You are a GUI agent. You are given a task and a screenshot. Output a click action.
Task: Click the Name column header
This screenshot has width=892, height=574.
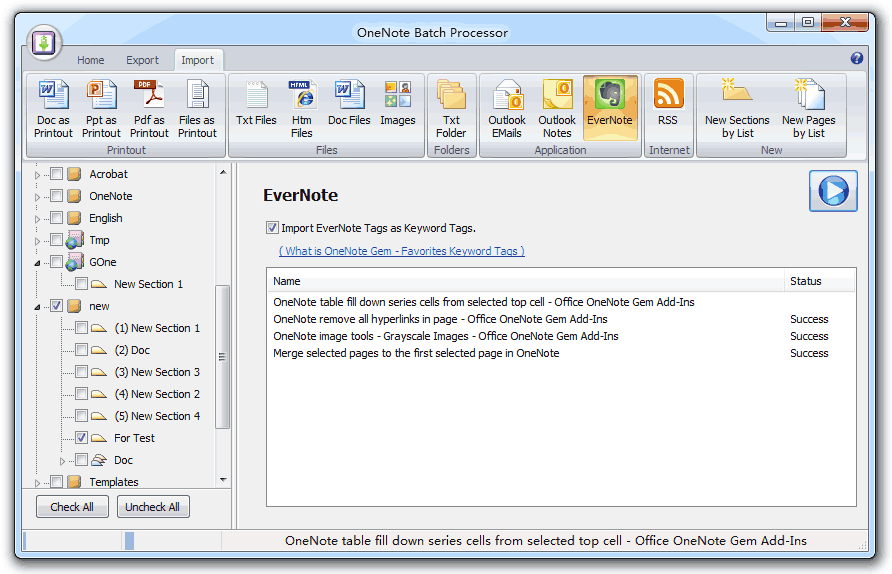526,281
